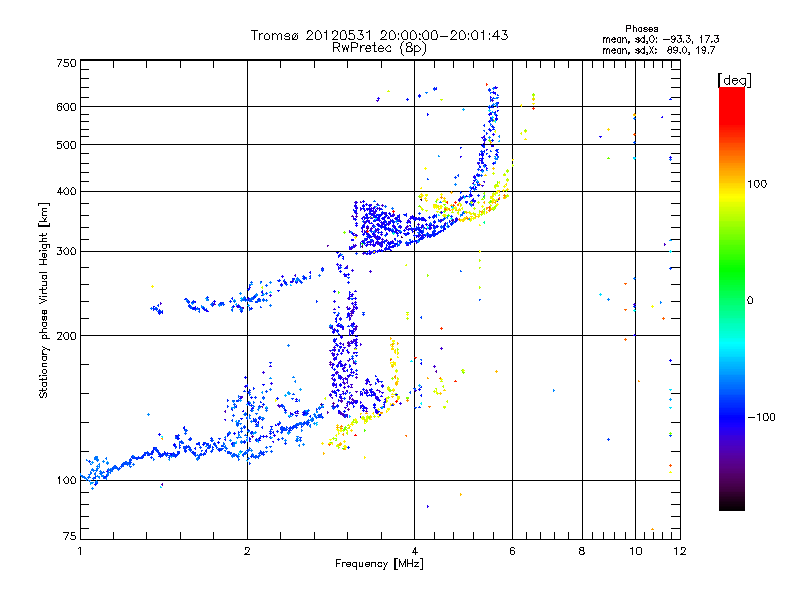
Task: Click the 'Frequency [MHz]' axis title
Action: click(x=379, y=564)
